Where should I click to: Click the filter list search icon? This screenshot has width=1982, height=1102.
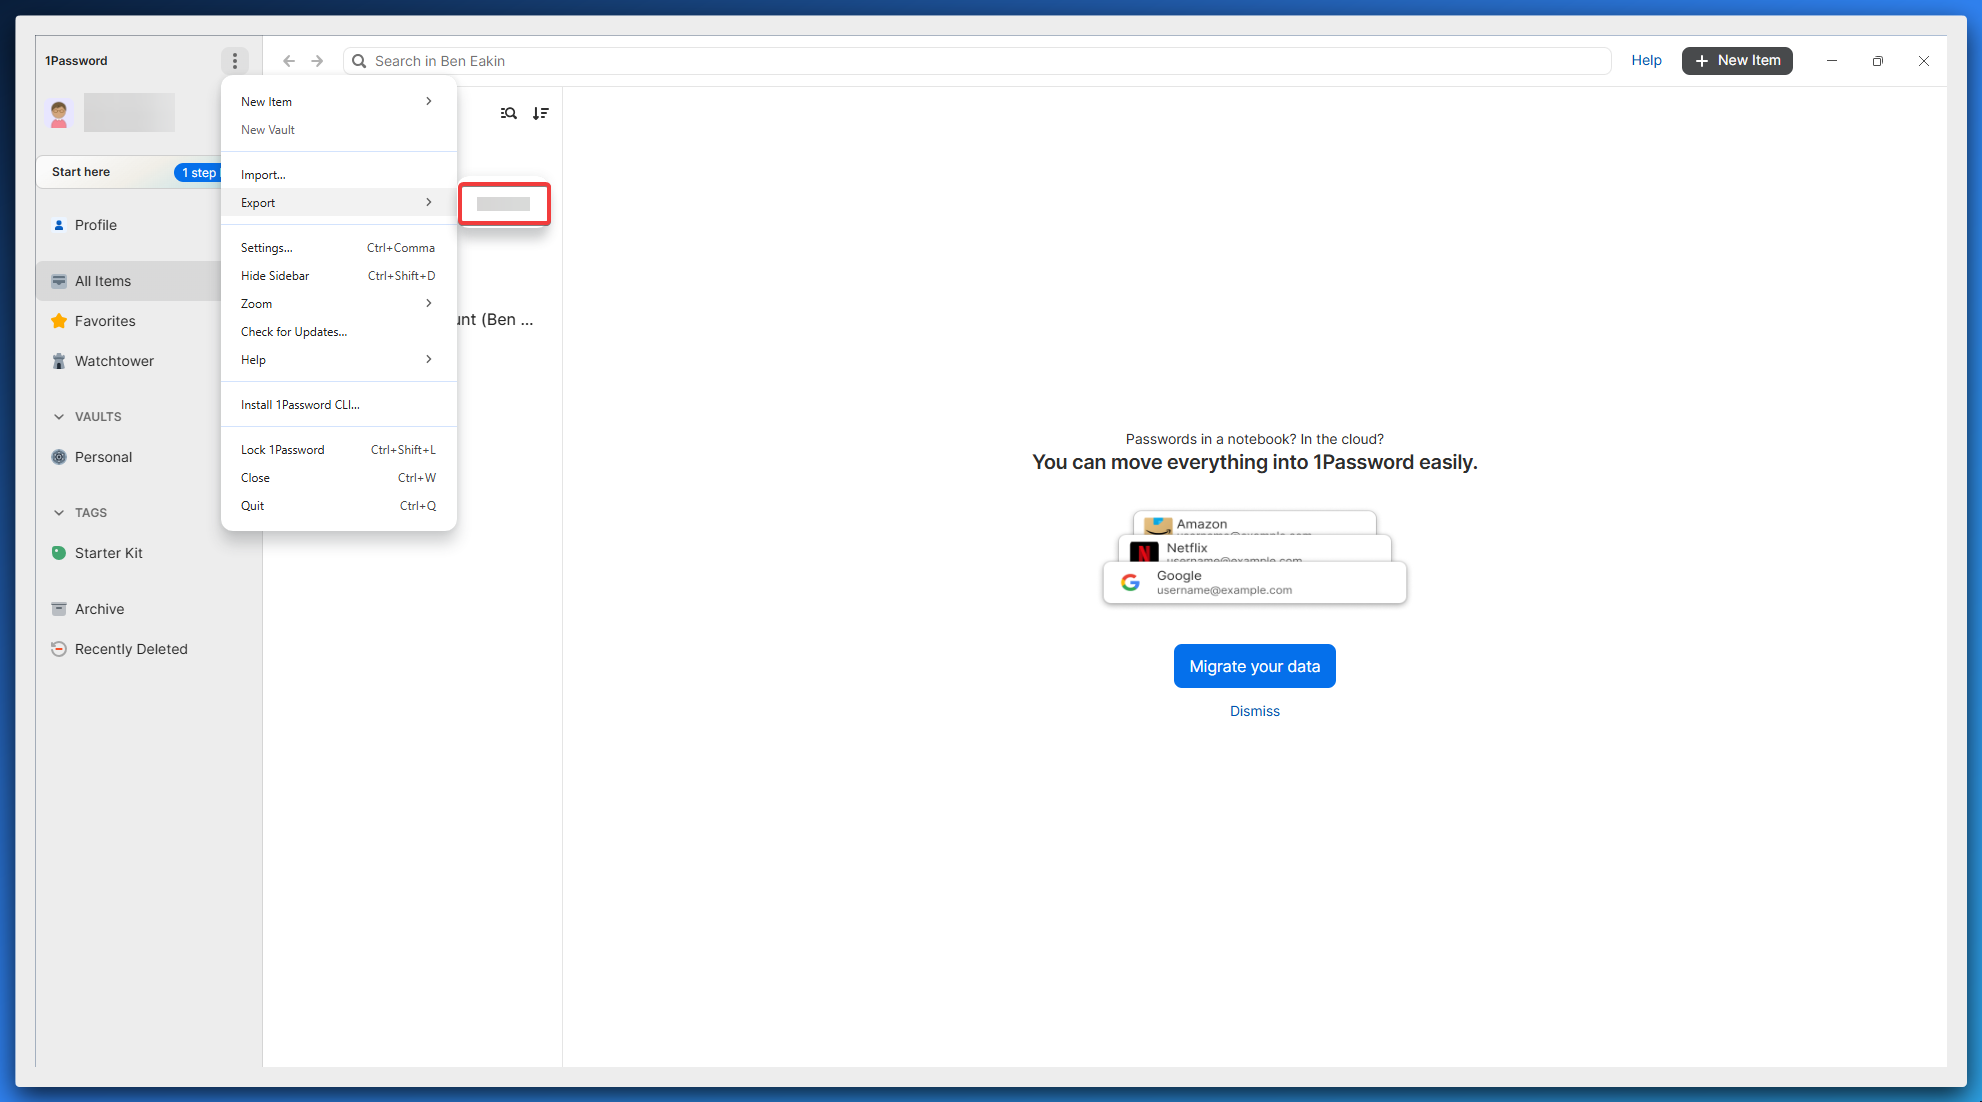coord(509,113)
